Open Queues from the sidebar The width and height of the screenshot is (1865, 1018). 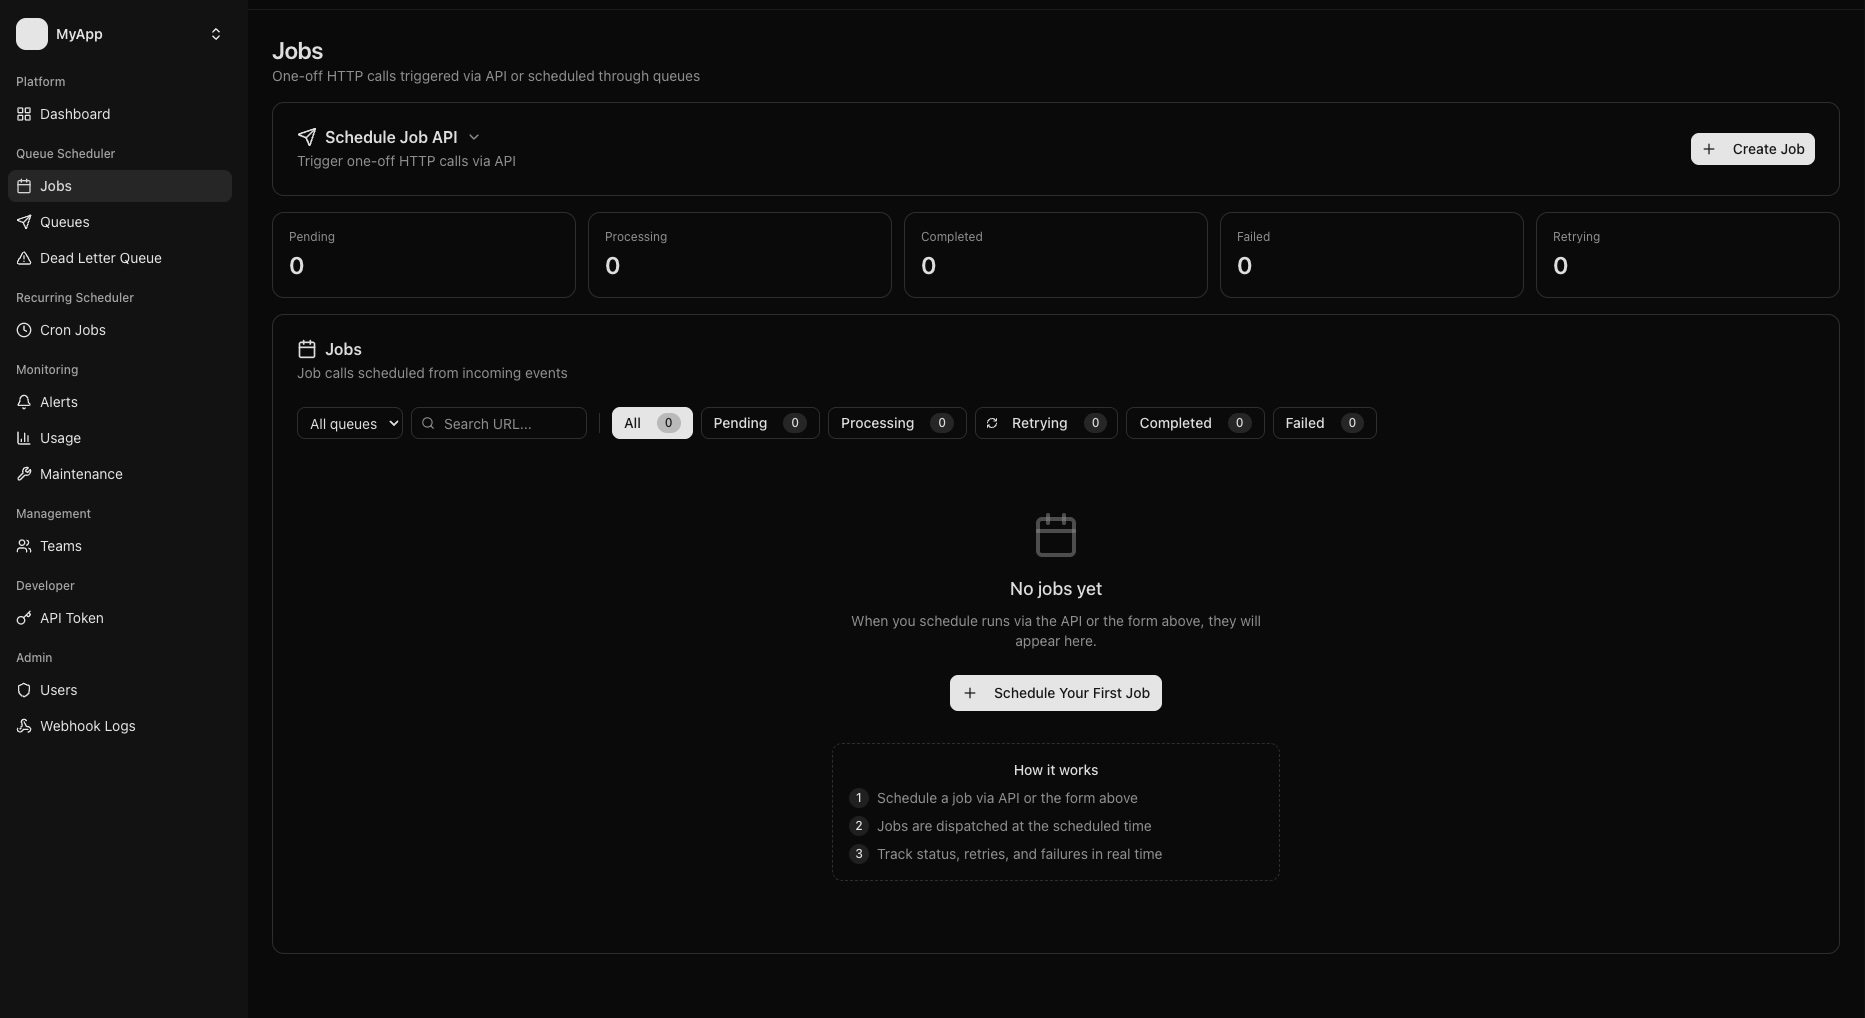(x=65, y=222)
